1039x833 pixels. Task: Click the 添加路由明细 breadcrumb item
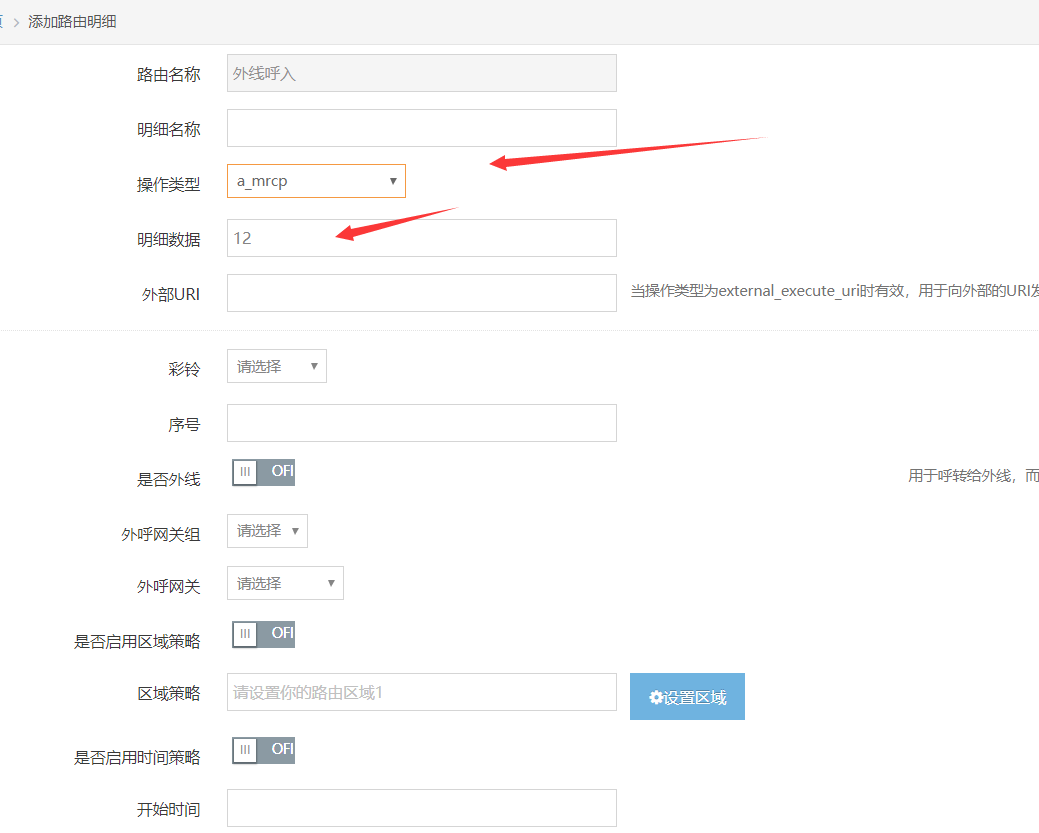pyautogui.click(x=72, y=21)
